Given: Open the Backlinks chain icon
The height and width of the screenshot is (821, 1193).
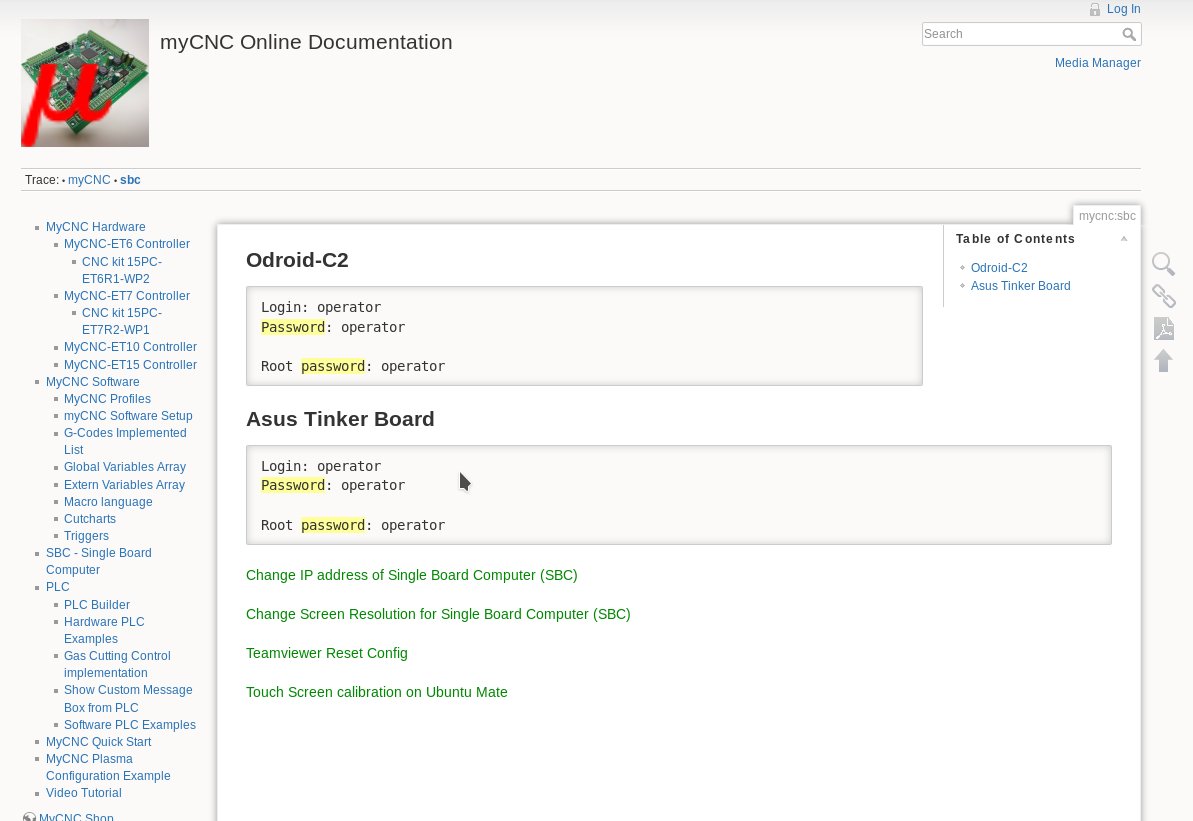Looking at the screenshot, I should [x=1163, y=296].
